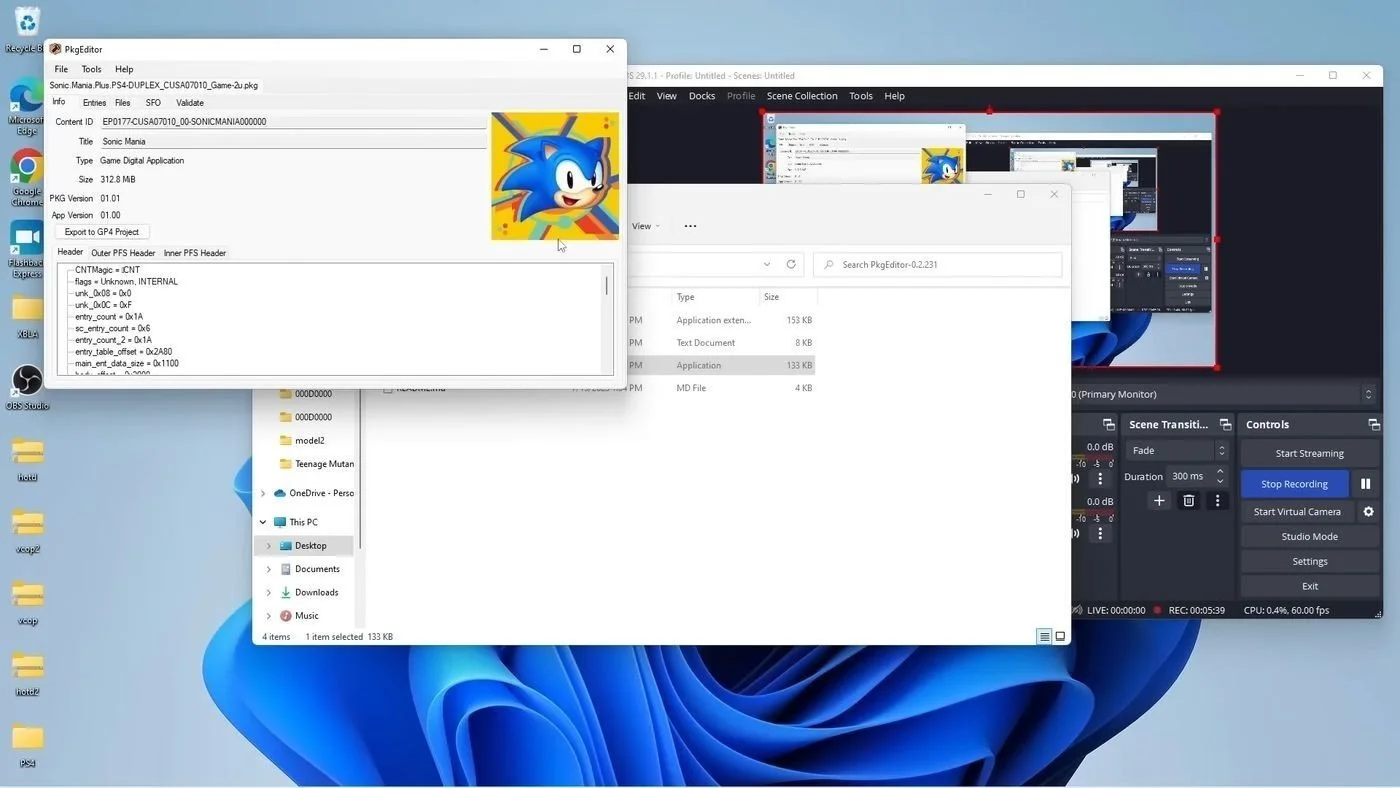Viewport: 1400px width, 788px height.
Task: Open the virtual camera gear settings icon
Action: [x=1368, y=511]
